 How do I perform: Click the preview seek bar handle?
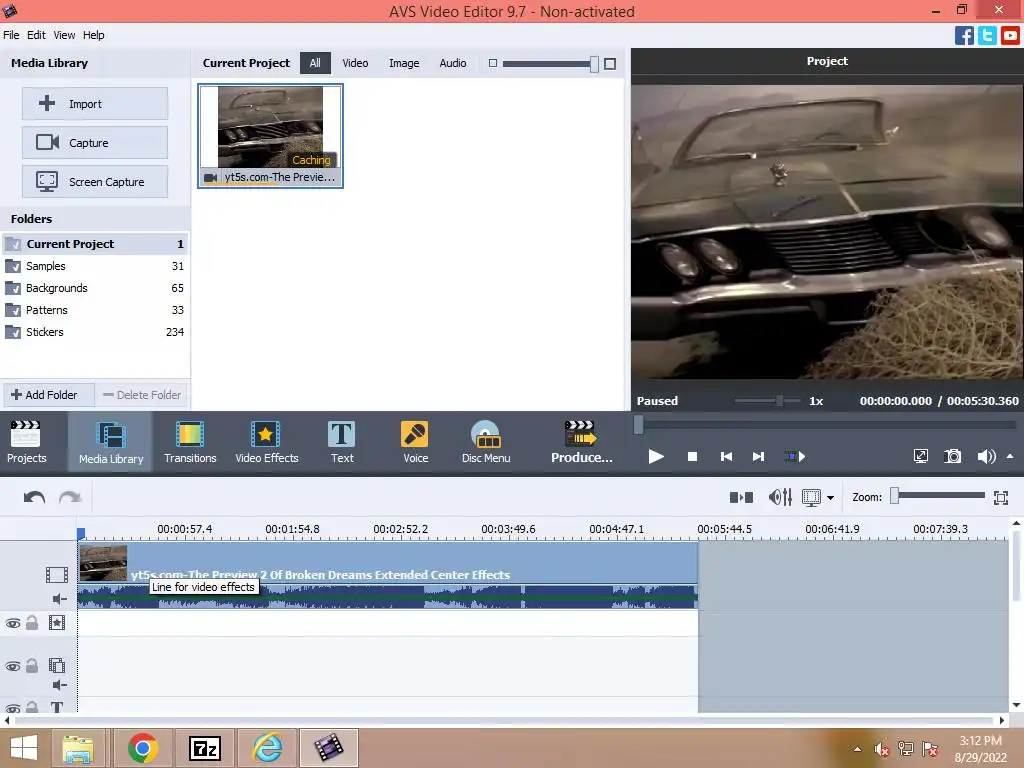639,425
